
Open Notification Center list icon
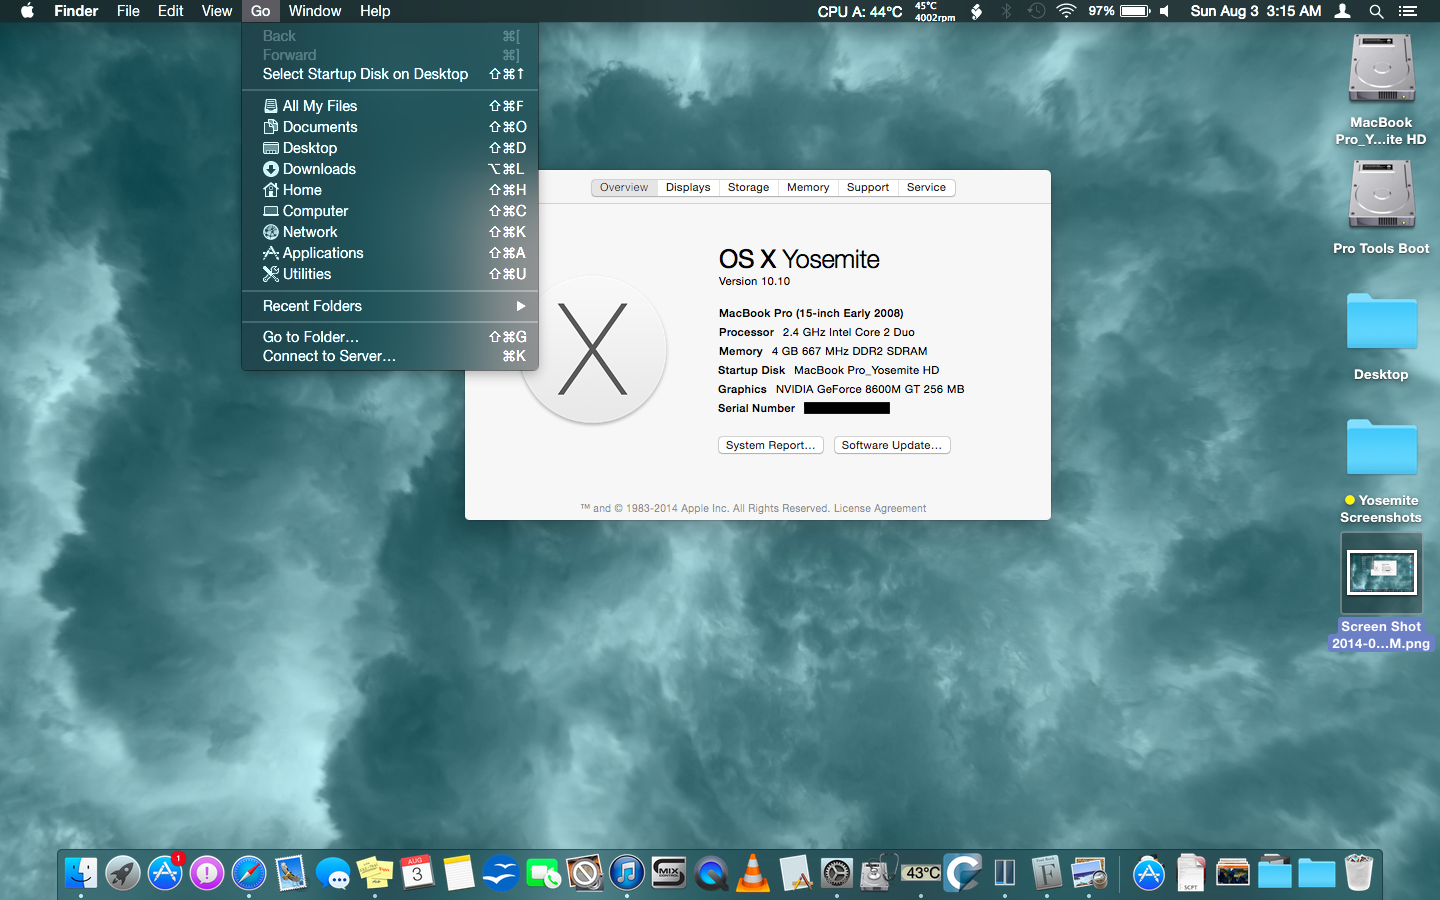point(1408,11)
